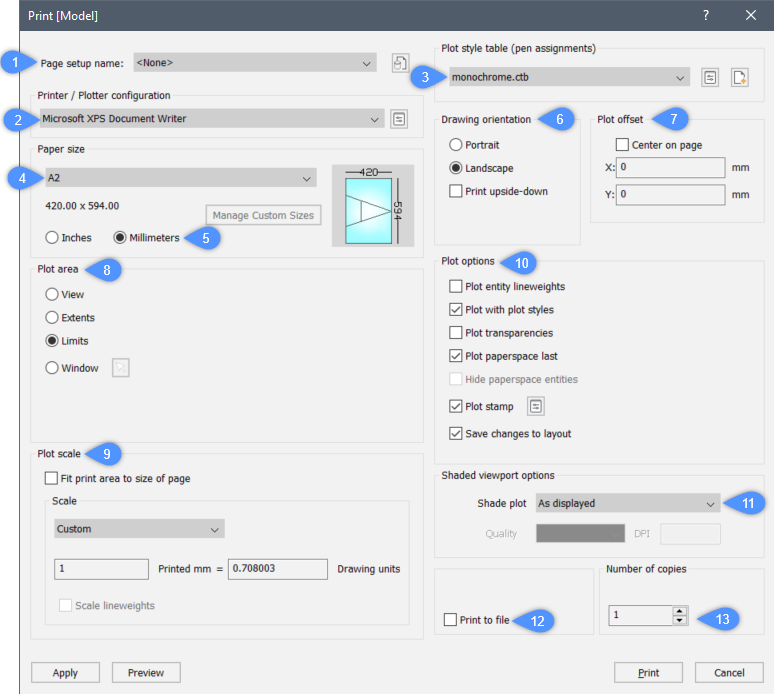Expand the A2 paper size dropdown
Image resolution: width=774 pixels, height=694 pixels.
click(x=180, y=178)
